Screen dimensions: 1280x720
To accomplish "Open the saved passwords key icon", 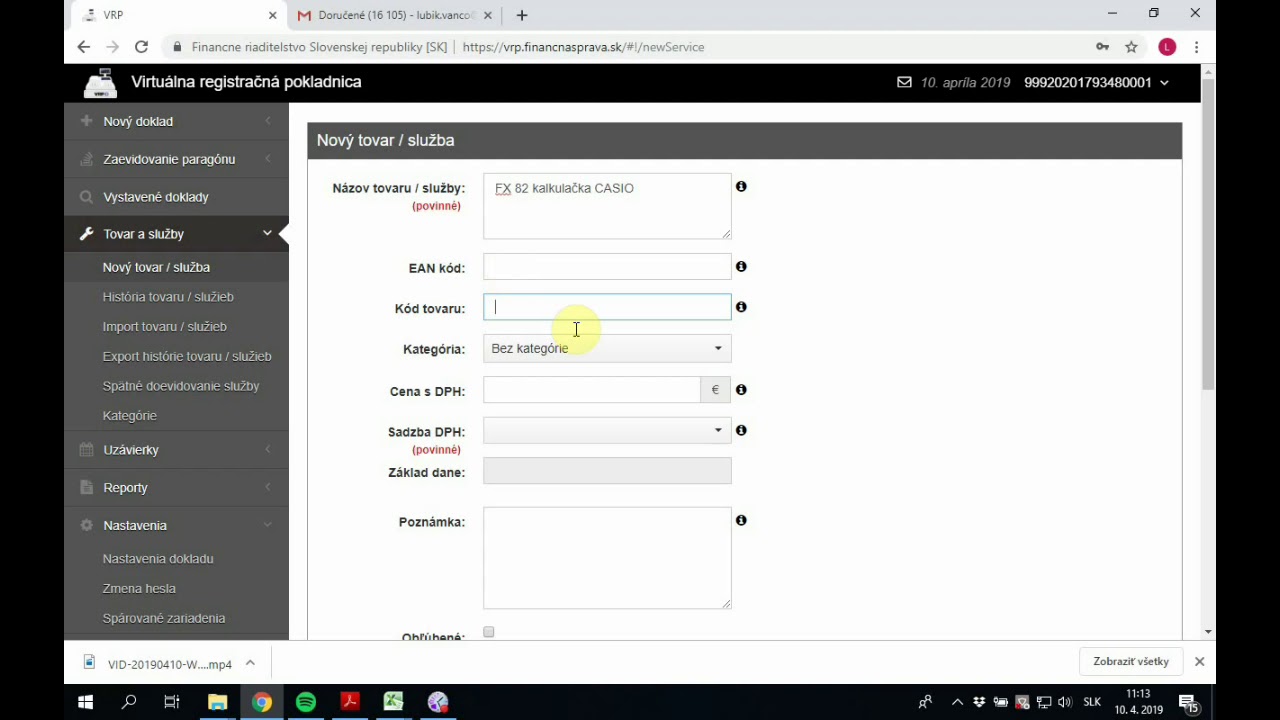I will 1102,47.
